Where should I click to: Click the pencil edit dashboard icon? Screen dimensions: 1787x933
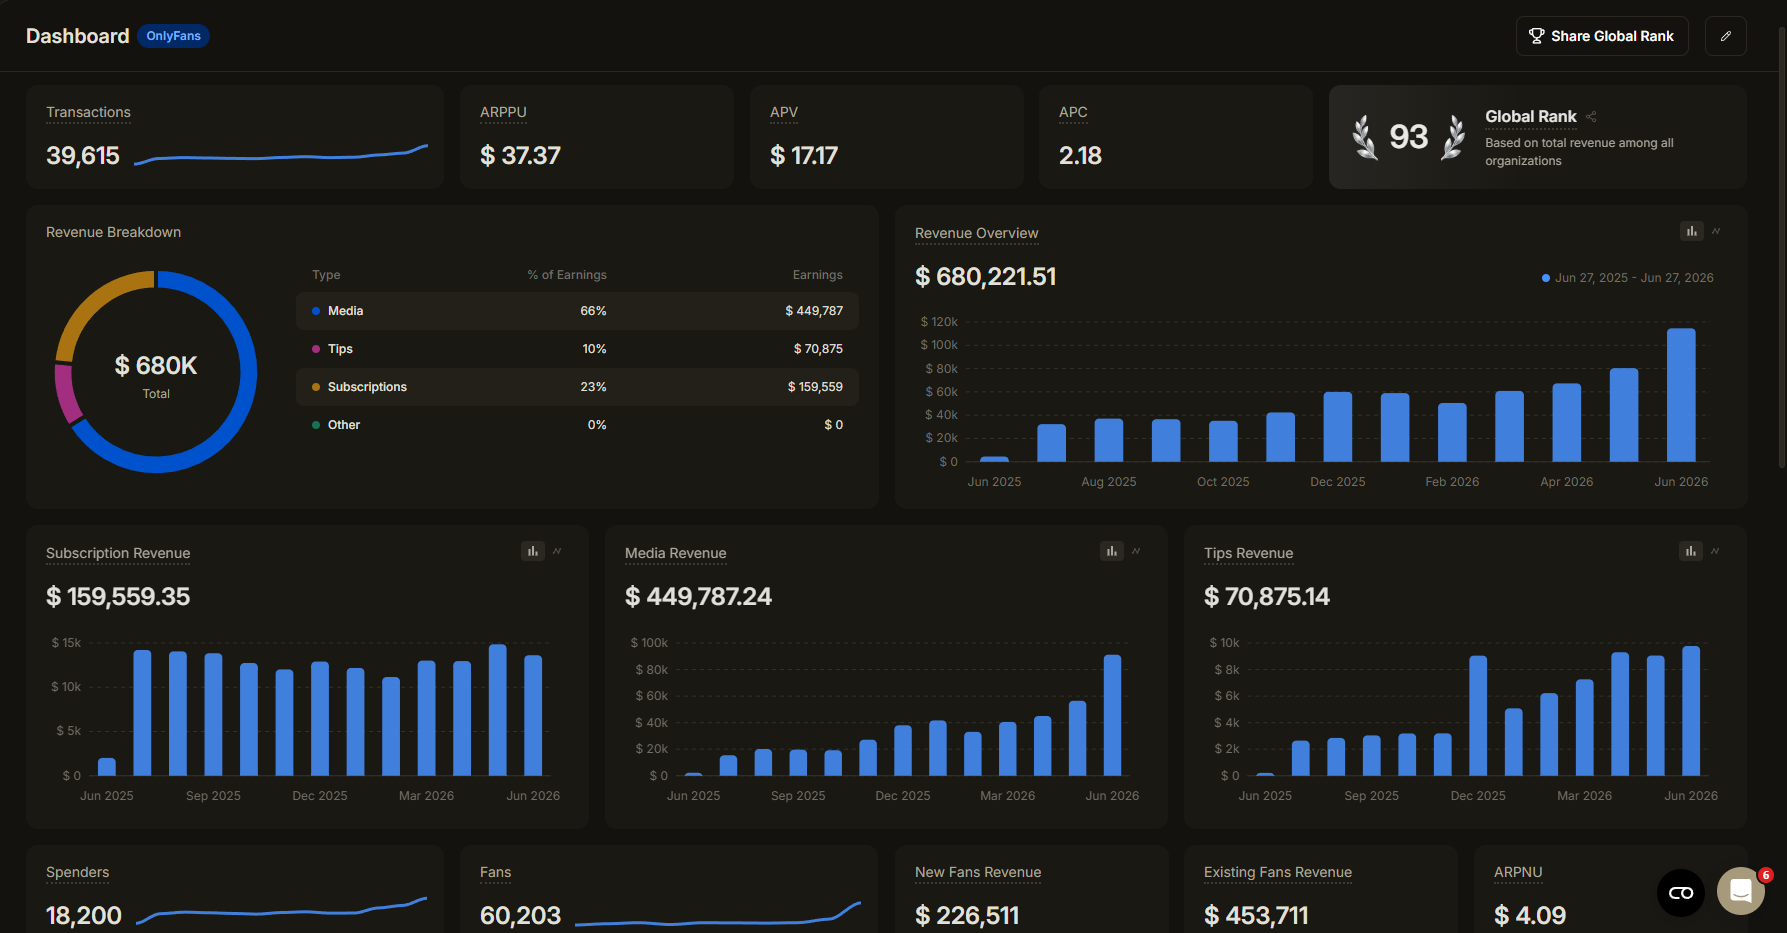(1725, 36)
